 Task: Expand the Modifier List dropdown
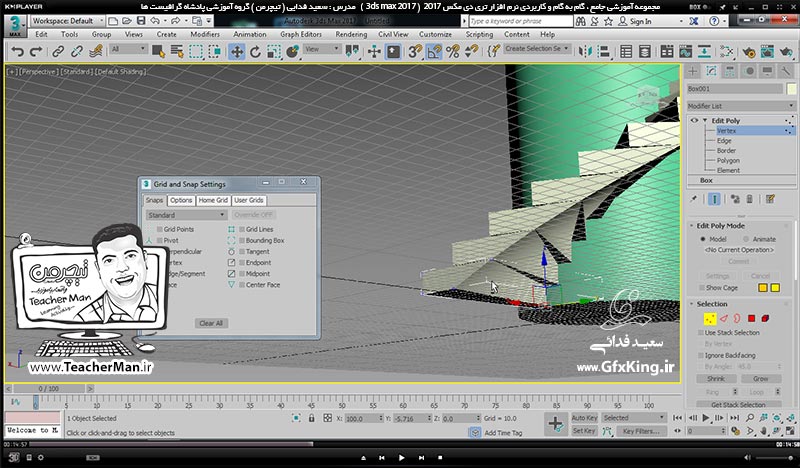[741, 106]
